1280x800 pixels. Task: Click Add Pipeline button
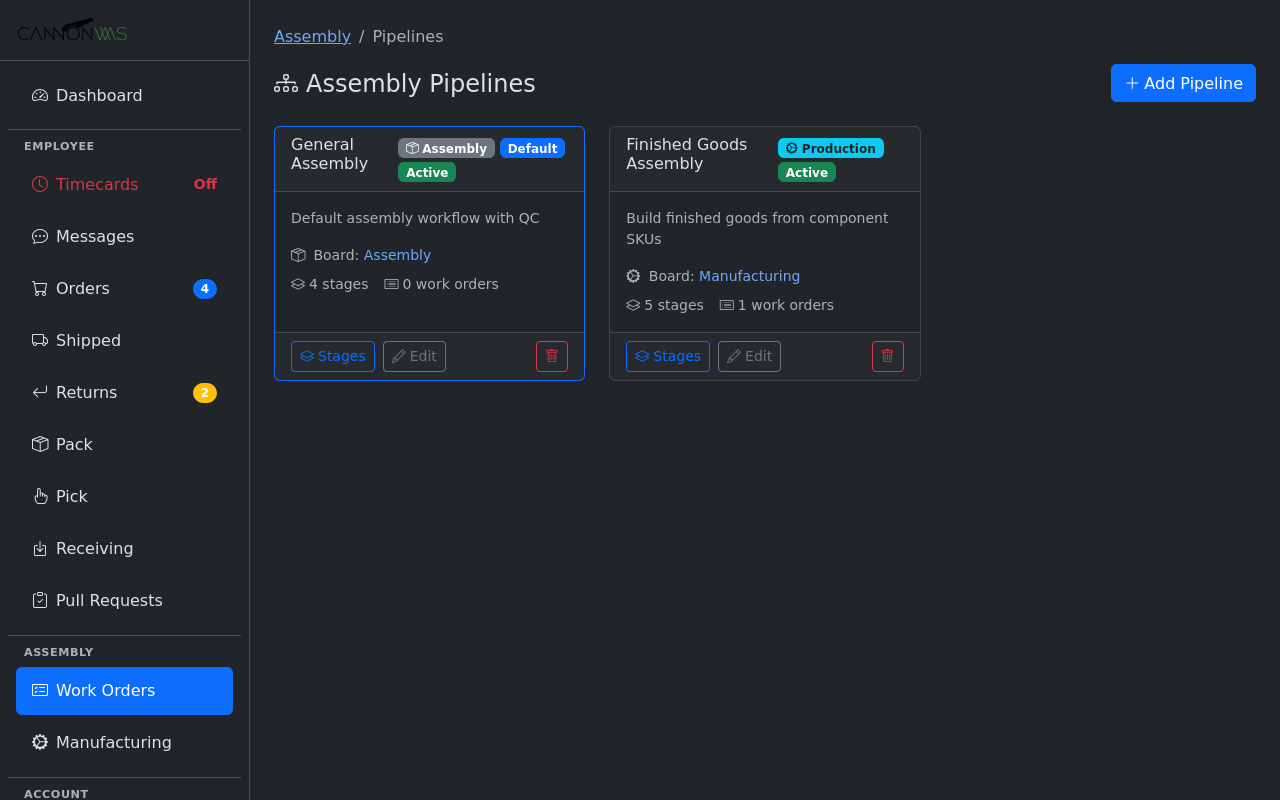coord(1183,83)
